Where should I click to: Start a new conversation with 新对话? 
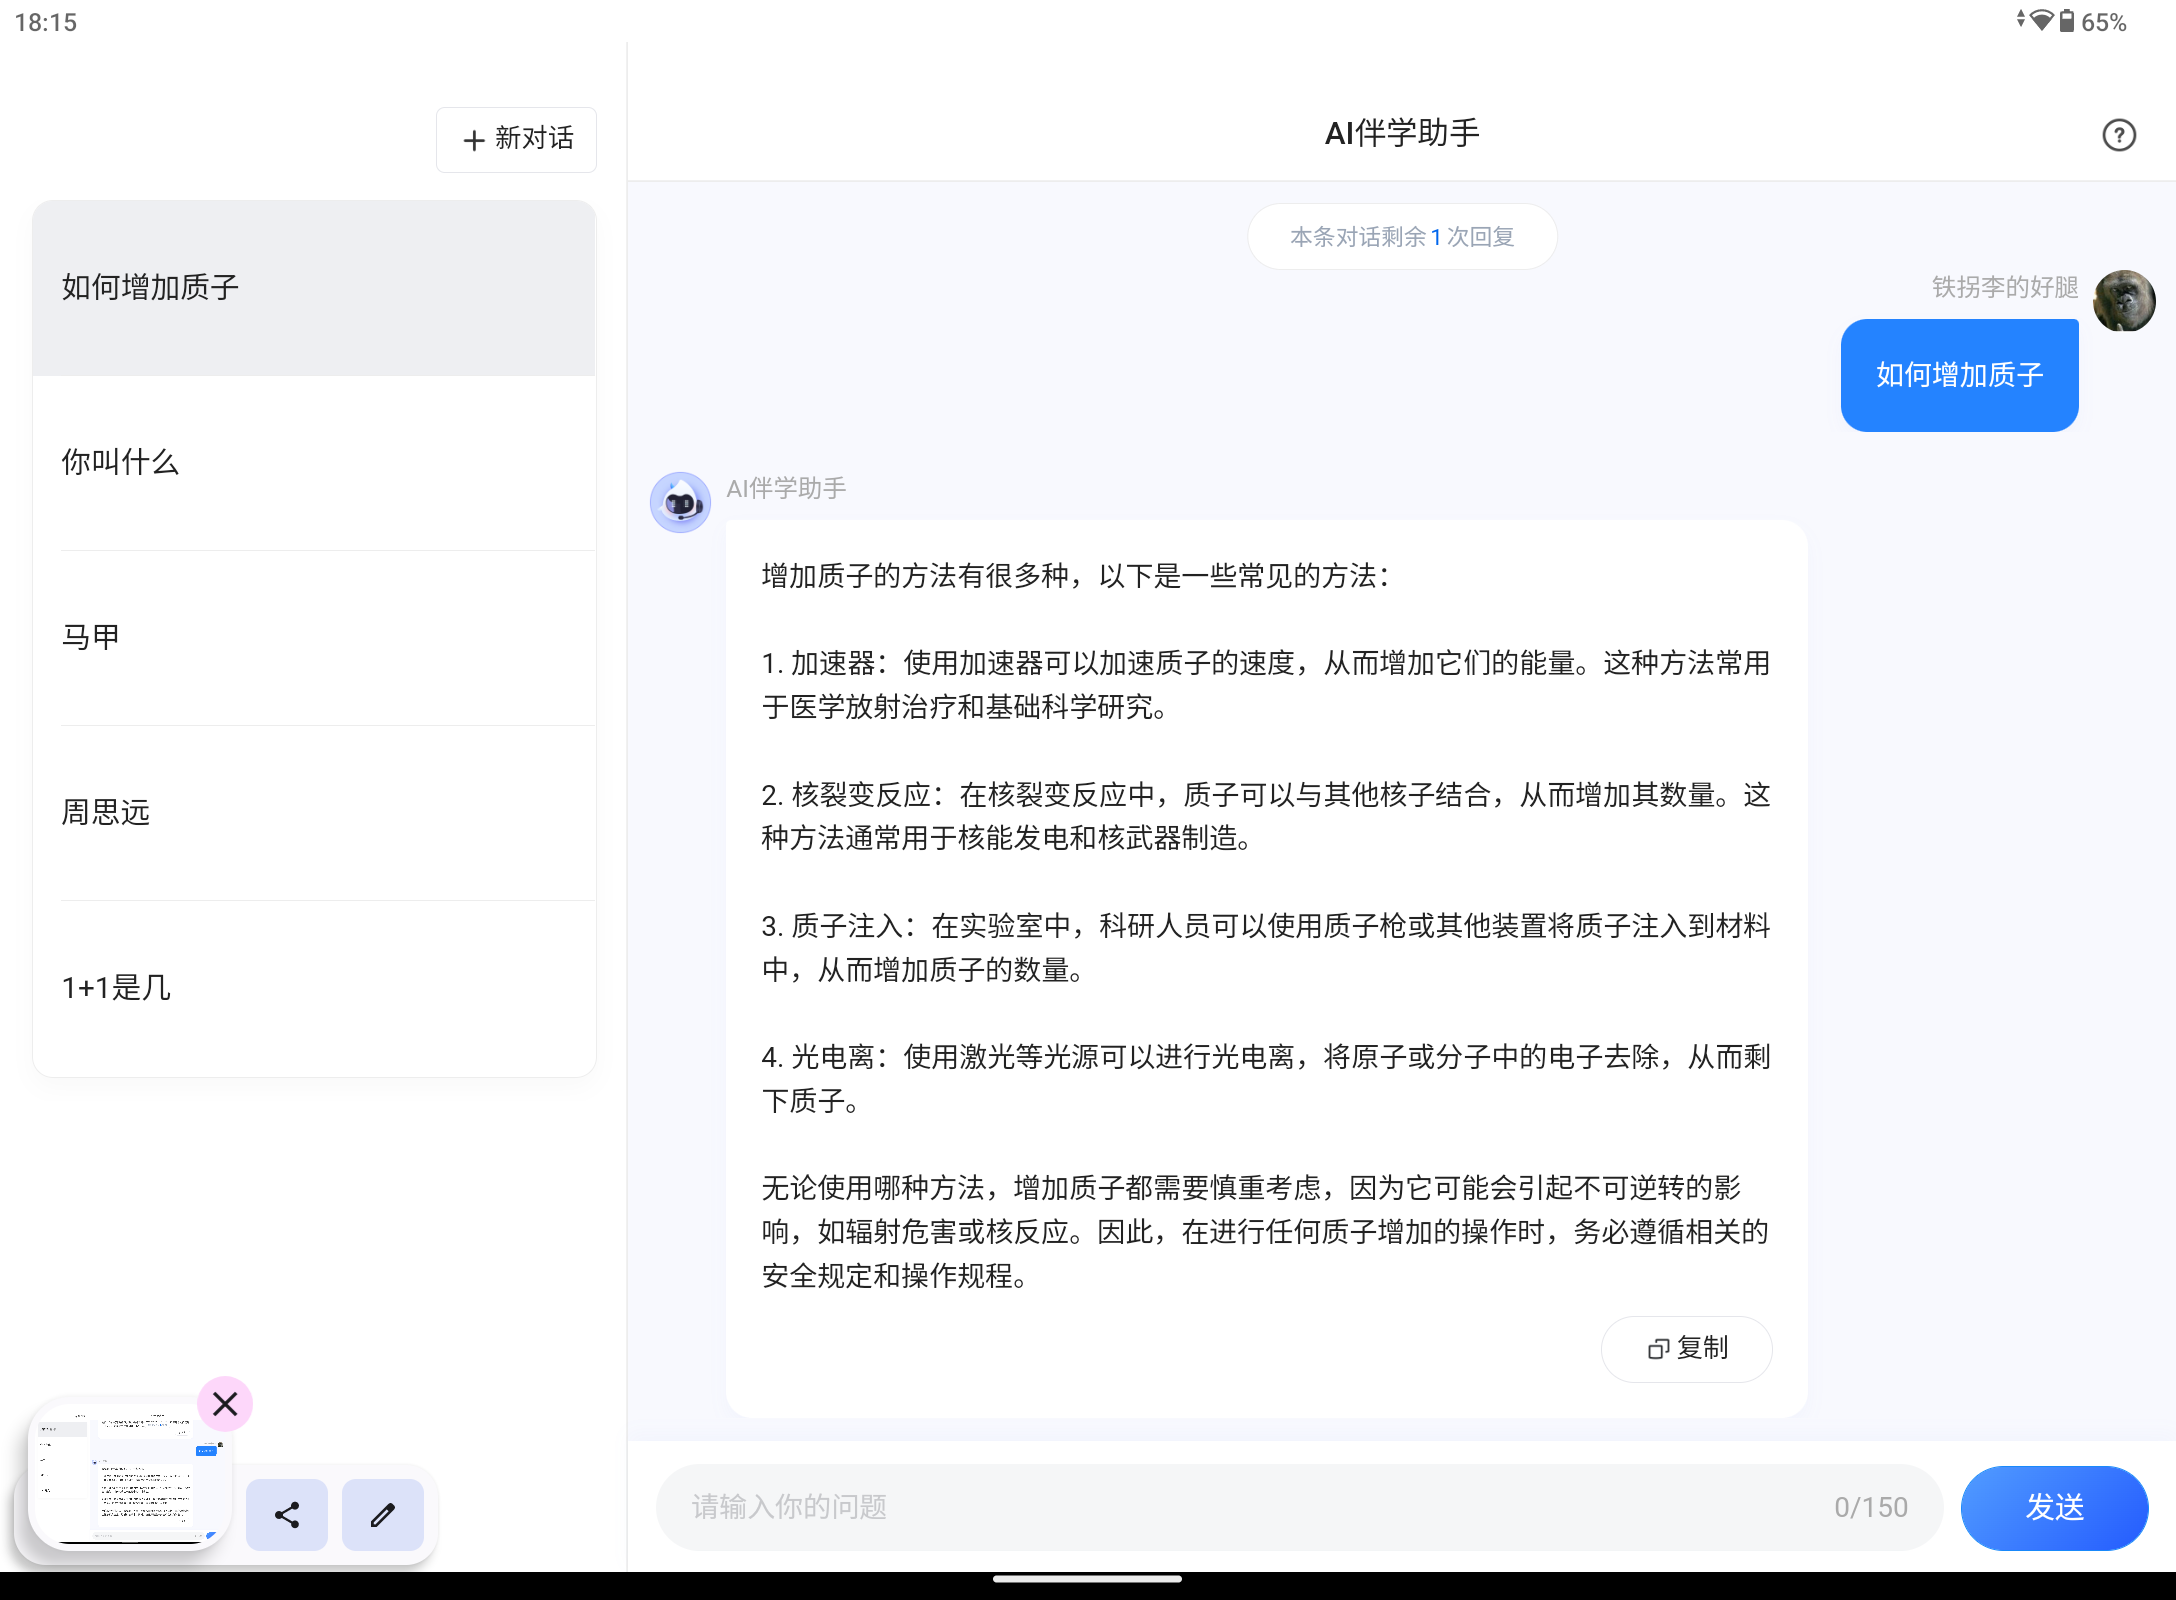516,139
